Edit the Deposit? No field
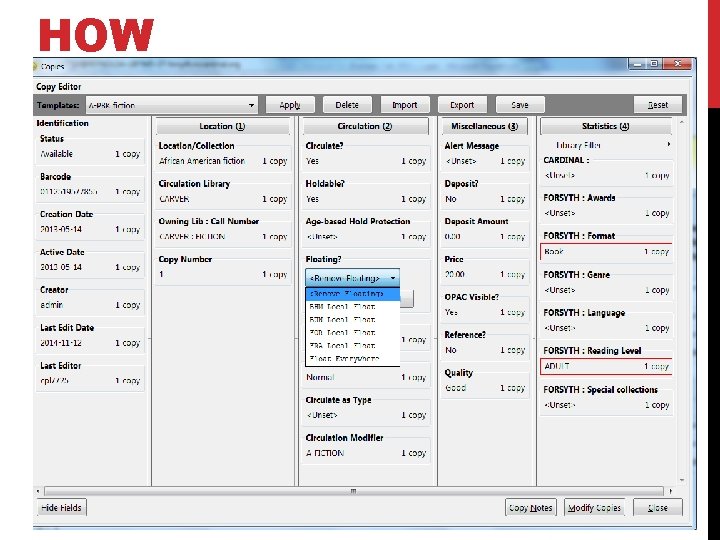 point(485,199)
